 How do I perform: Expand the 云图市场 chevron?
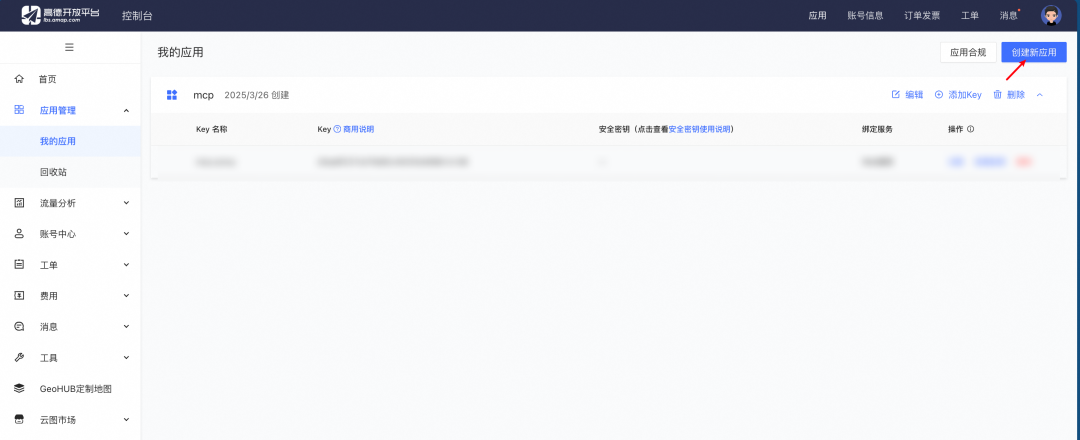[x=127, y=420]
